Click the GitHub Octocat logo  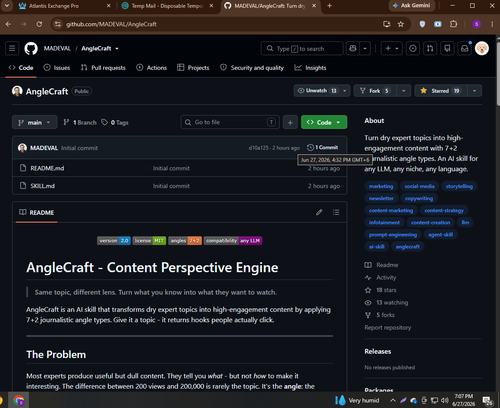pos(31,49)
